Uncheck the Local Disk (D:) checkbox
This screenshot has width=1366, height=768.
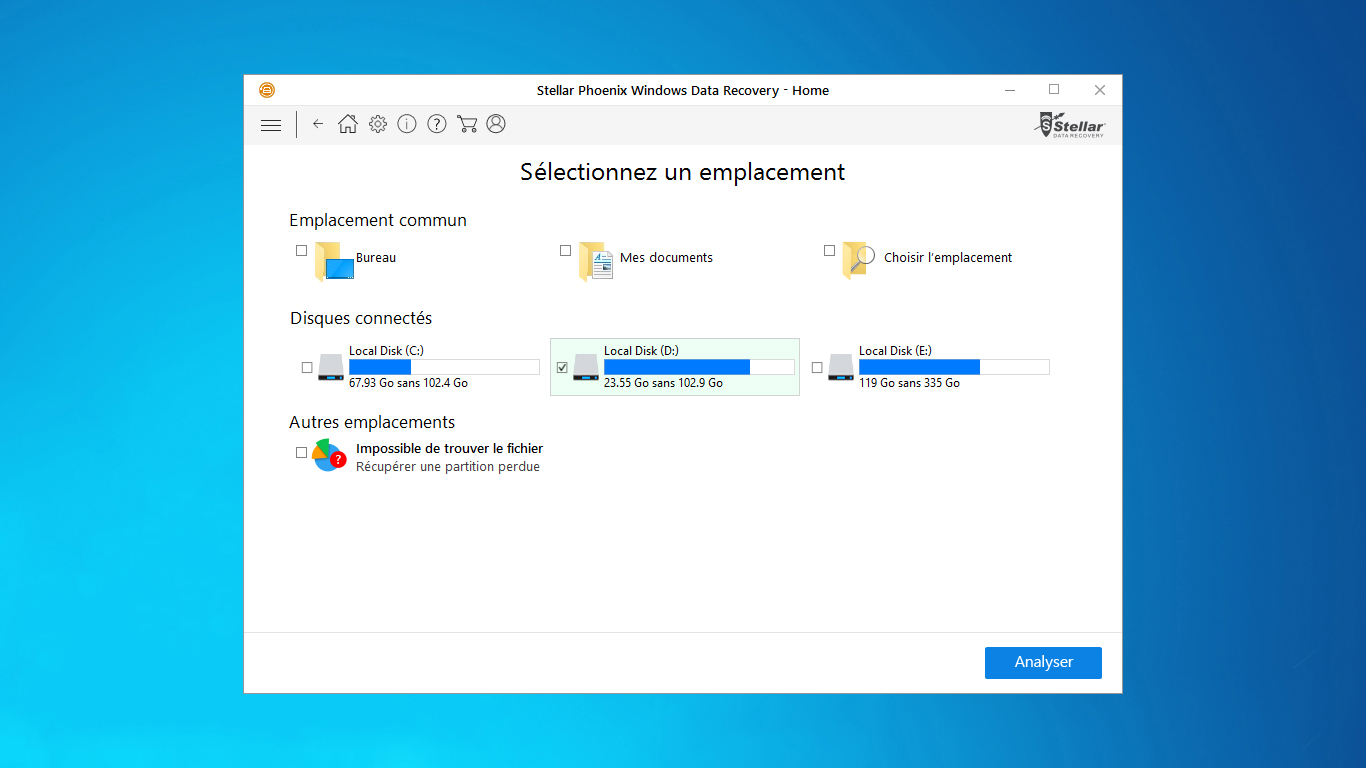pyautogui.click(x=562, y=368)
